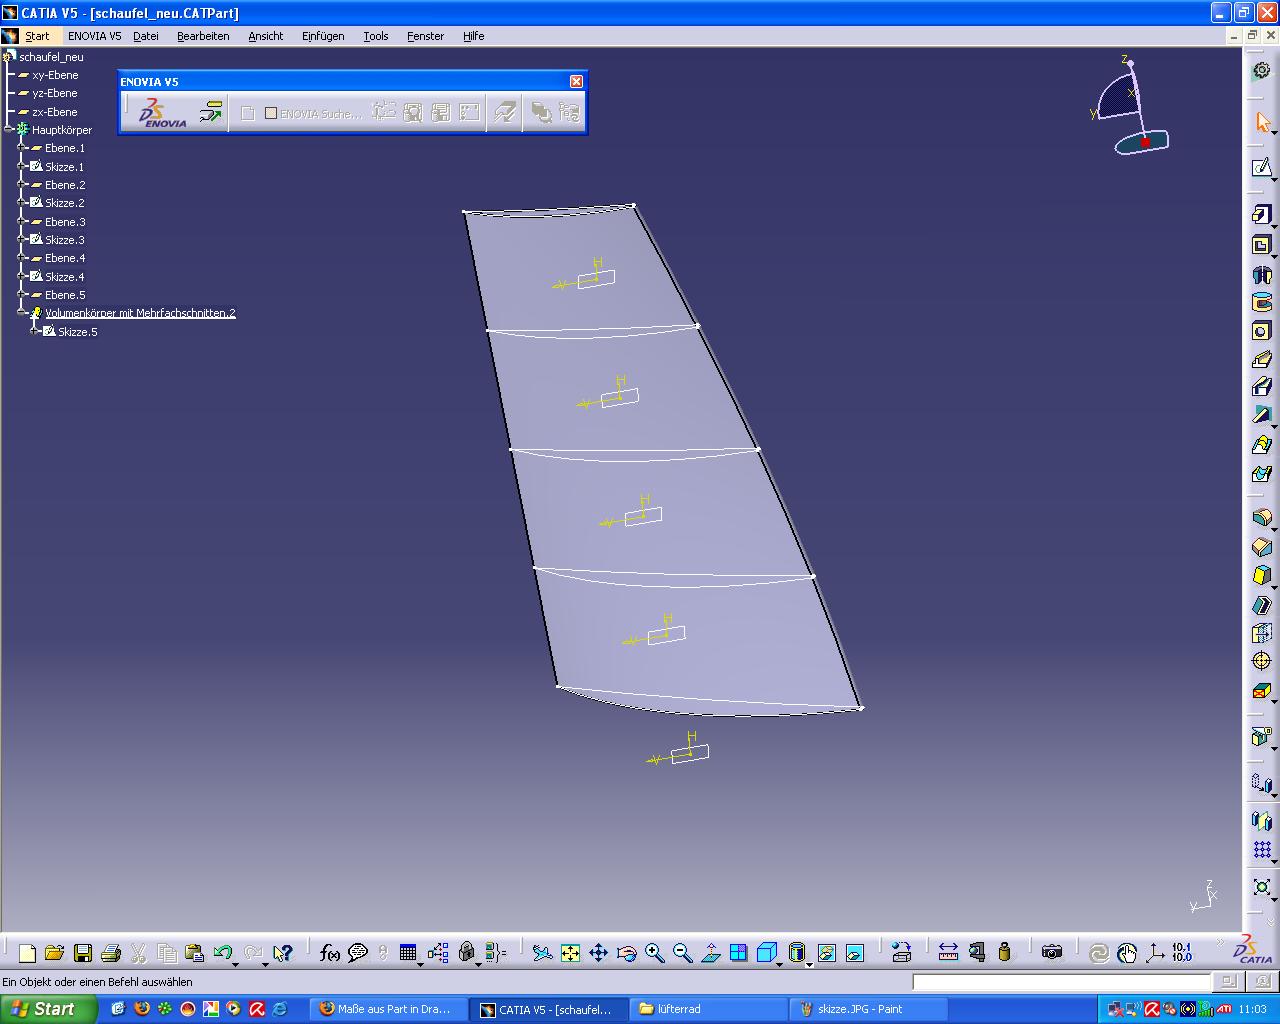Select the Hole tool
The width and height of the screenshot is (1280, 1024).
(1261, 331)
